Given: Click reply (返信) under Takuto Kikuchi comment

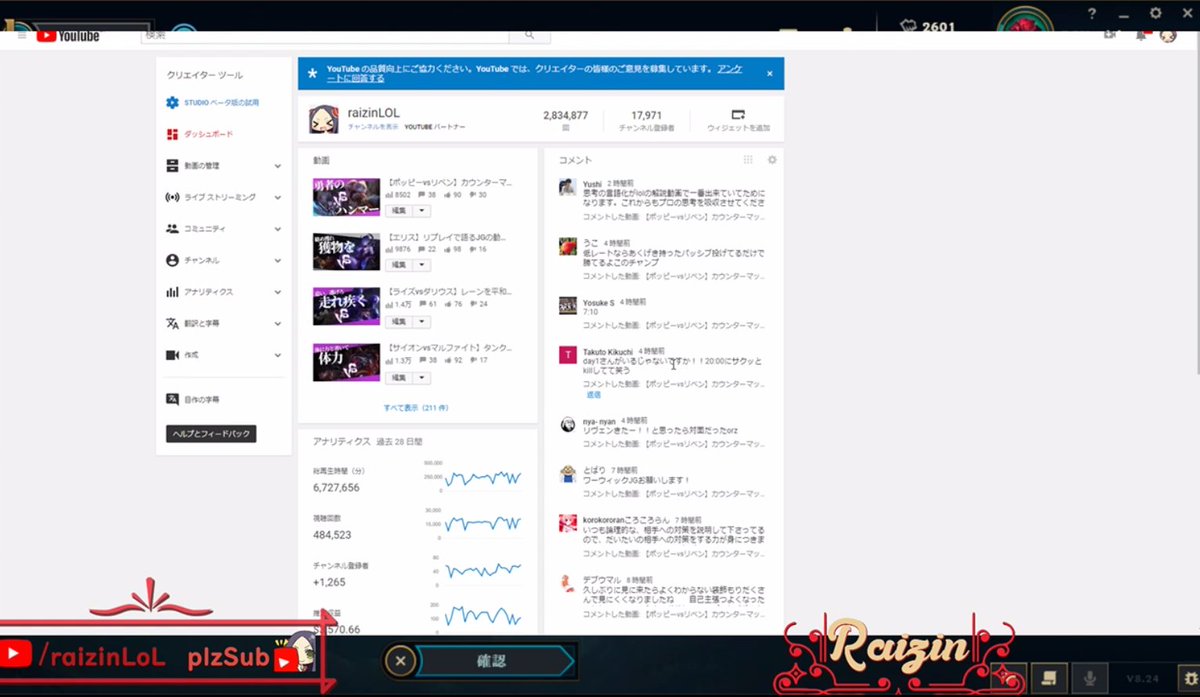Looking at the screenshot, I should 594,394.
